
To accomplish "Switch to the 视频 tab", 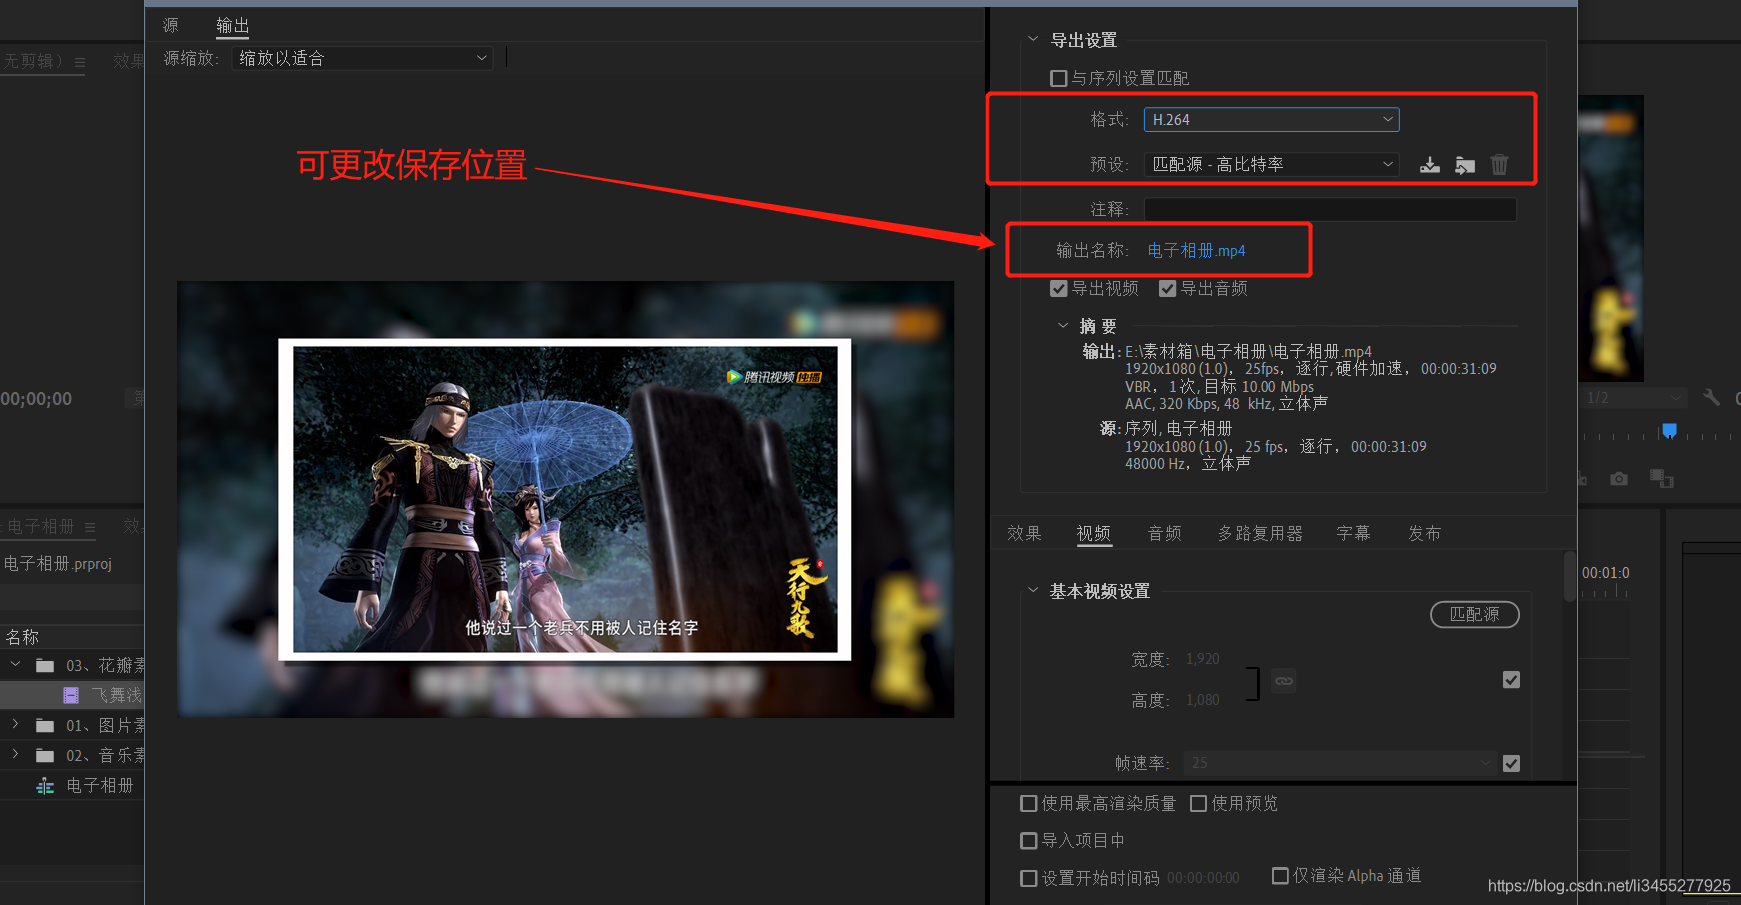I will pos(1094,533).
